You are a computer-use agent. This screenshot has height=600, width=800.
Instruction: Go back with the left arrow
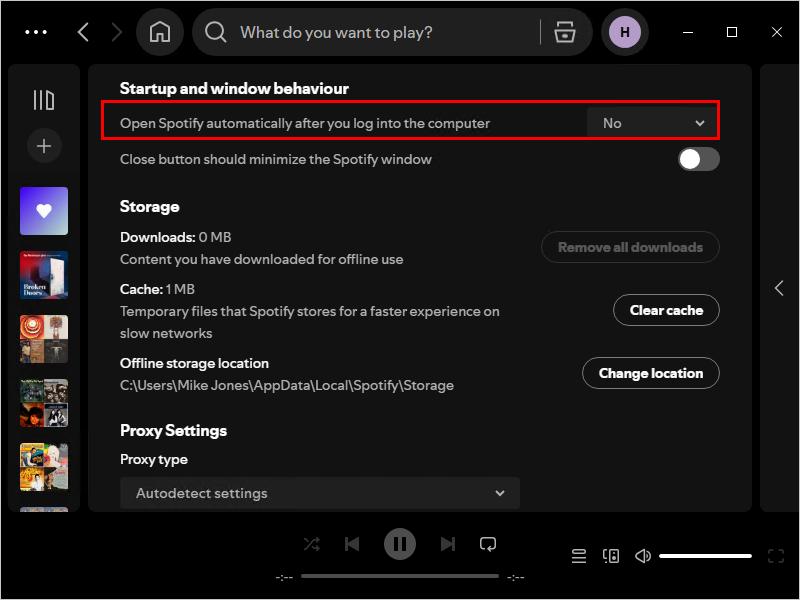pos(83,32)
